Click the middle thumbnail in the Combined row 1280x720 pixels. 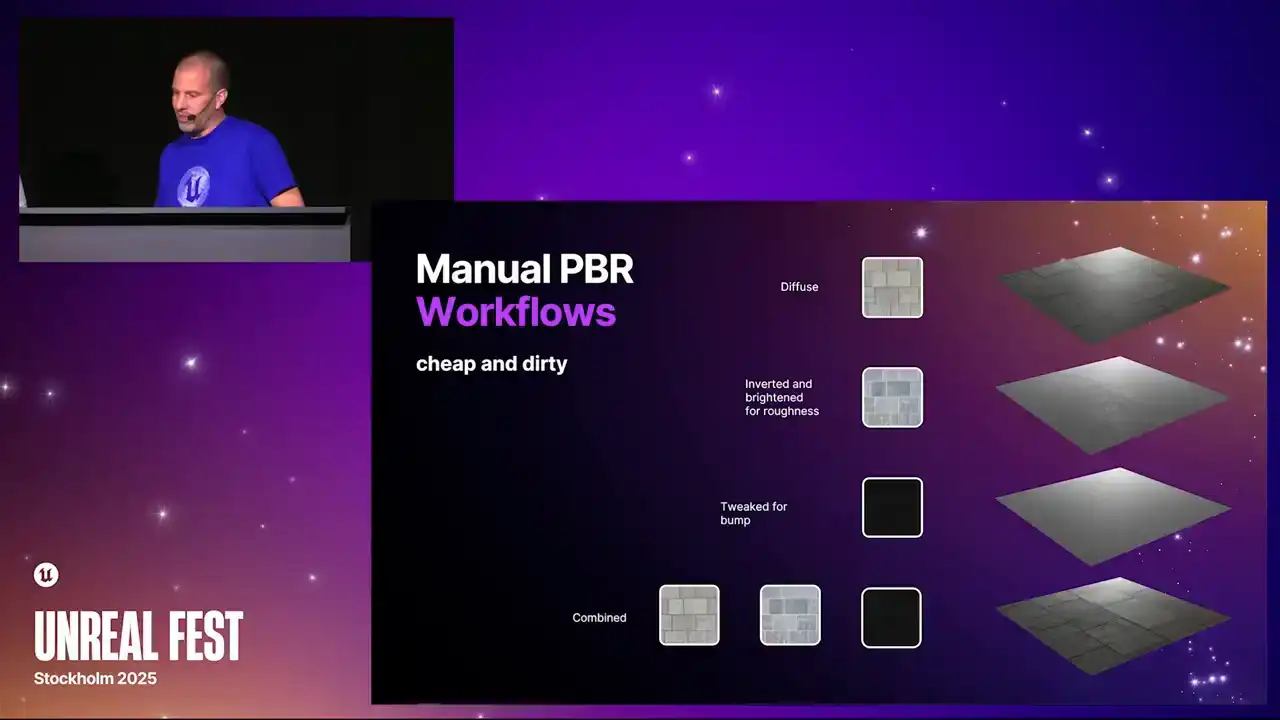click(790, 616)
